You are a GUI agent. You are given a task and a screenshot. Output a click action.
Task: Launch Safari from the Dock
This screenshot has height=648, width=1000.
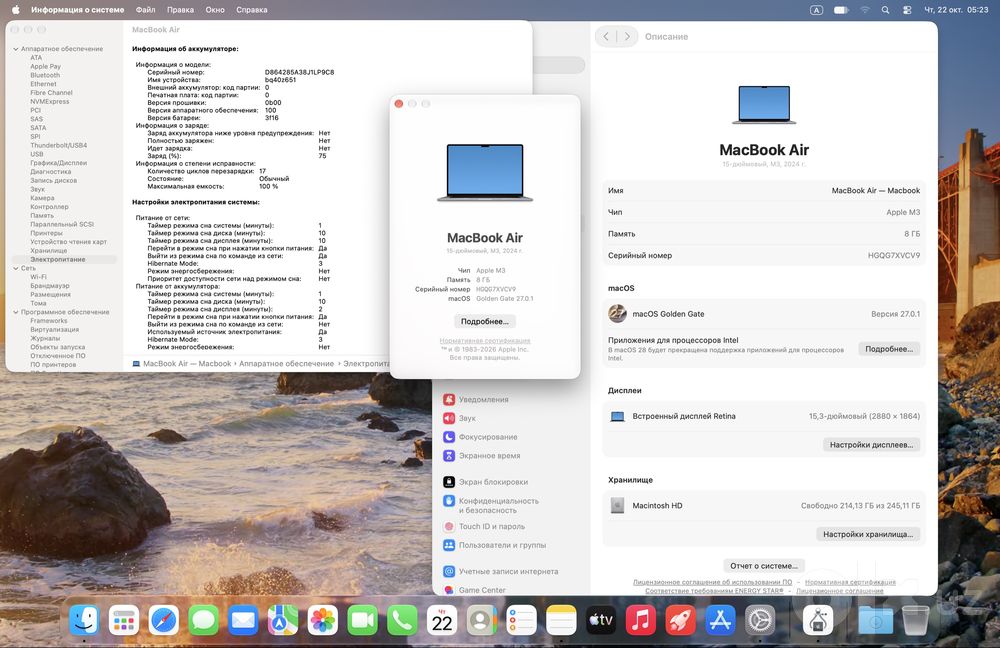[x=163, y=619]
